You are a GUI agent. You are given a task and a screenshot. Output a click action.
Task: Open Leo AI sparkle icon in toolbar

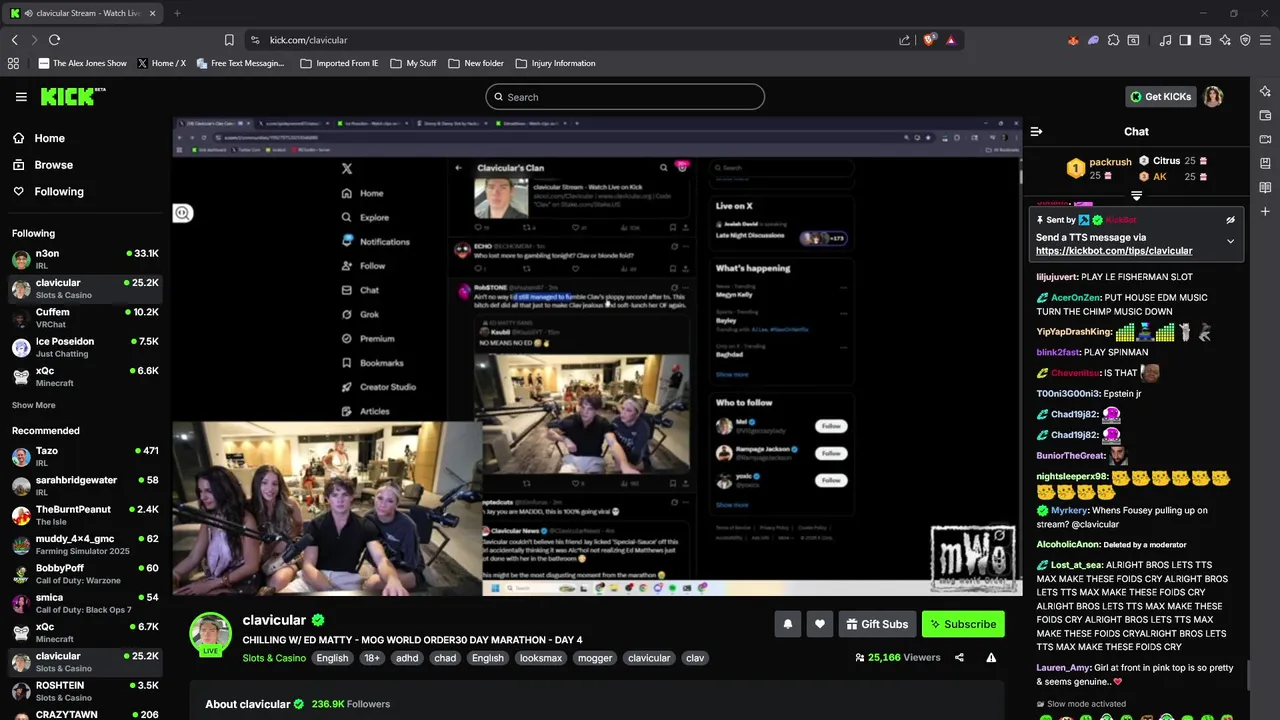1225,40
